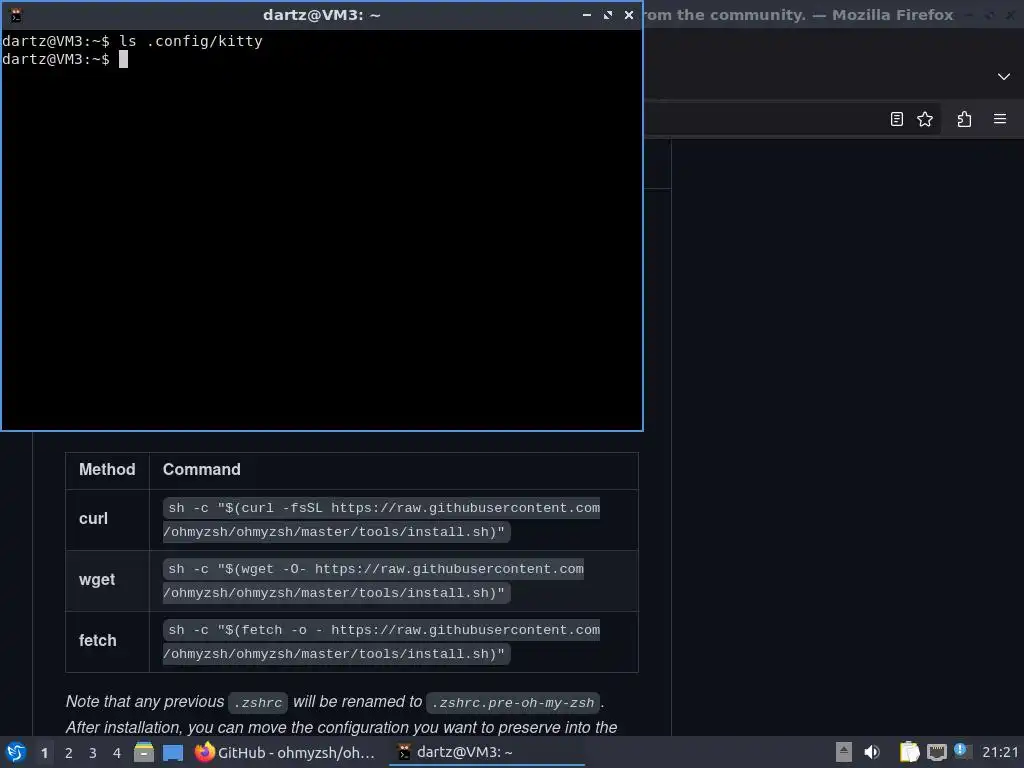Activate the Firefox GitHub ohmyzsh taskbar entry
The width and height of the screenshot is (1024, 768).
(x=286, y=752)
